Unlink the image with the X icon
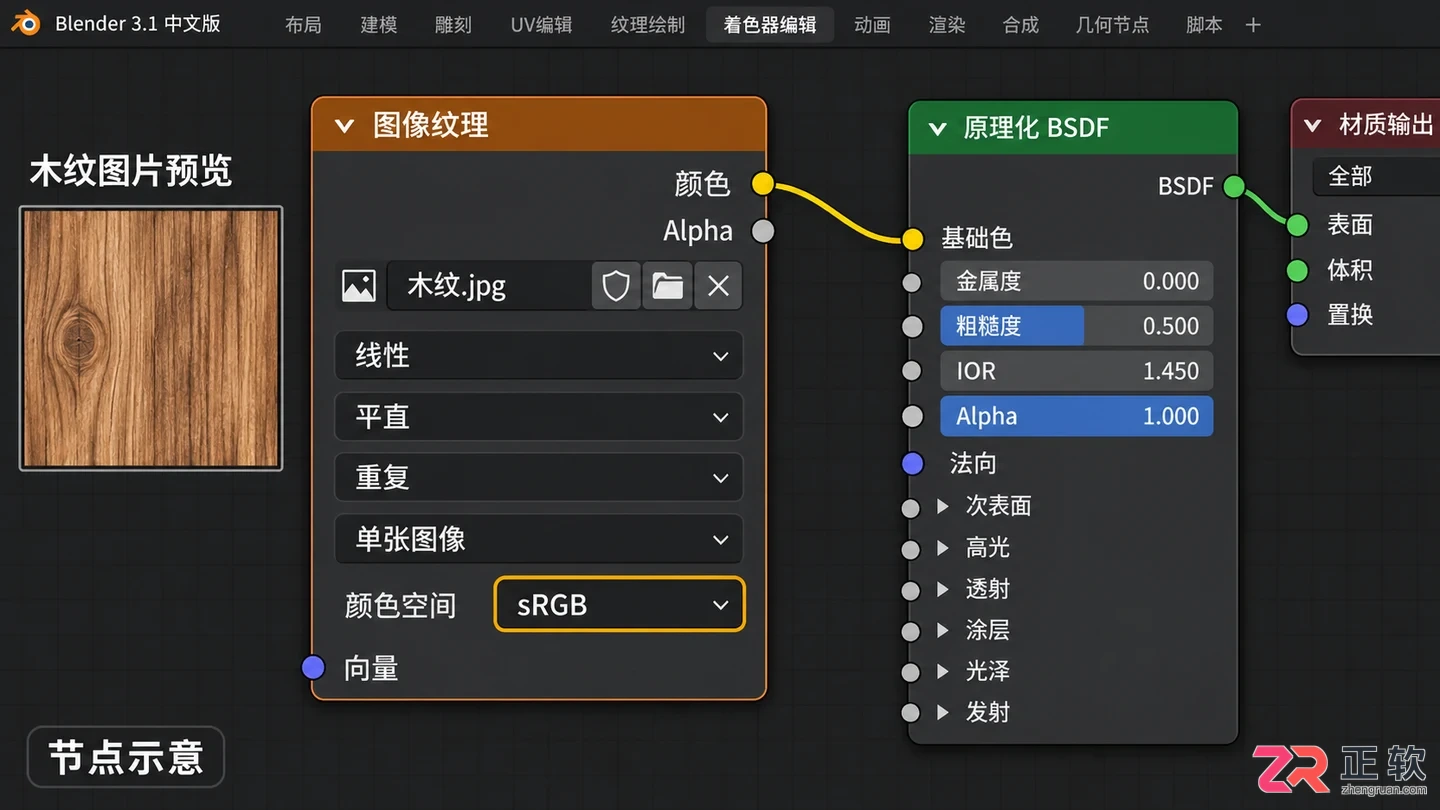Screen dimensions: 1440x810 [x=718, y=286]
